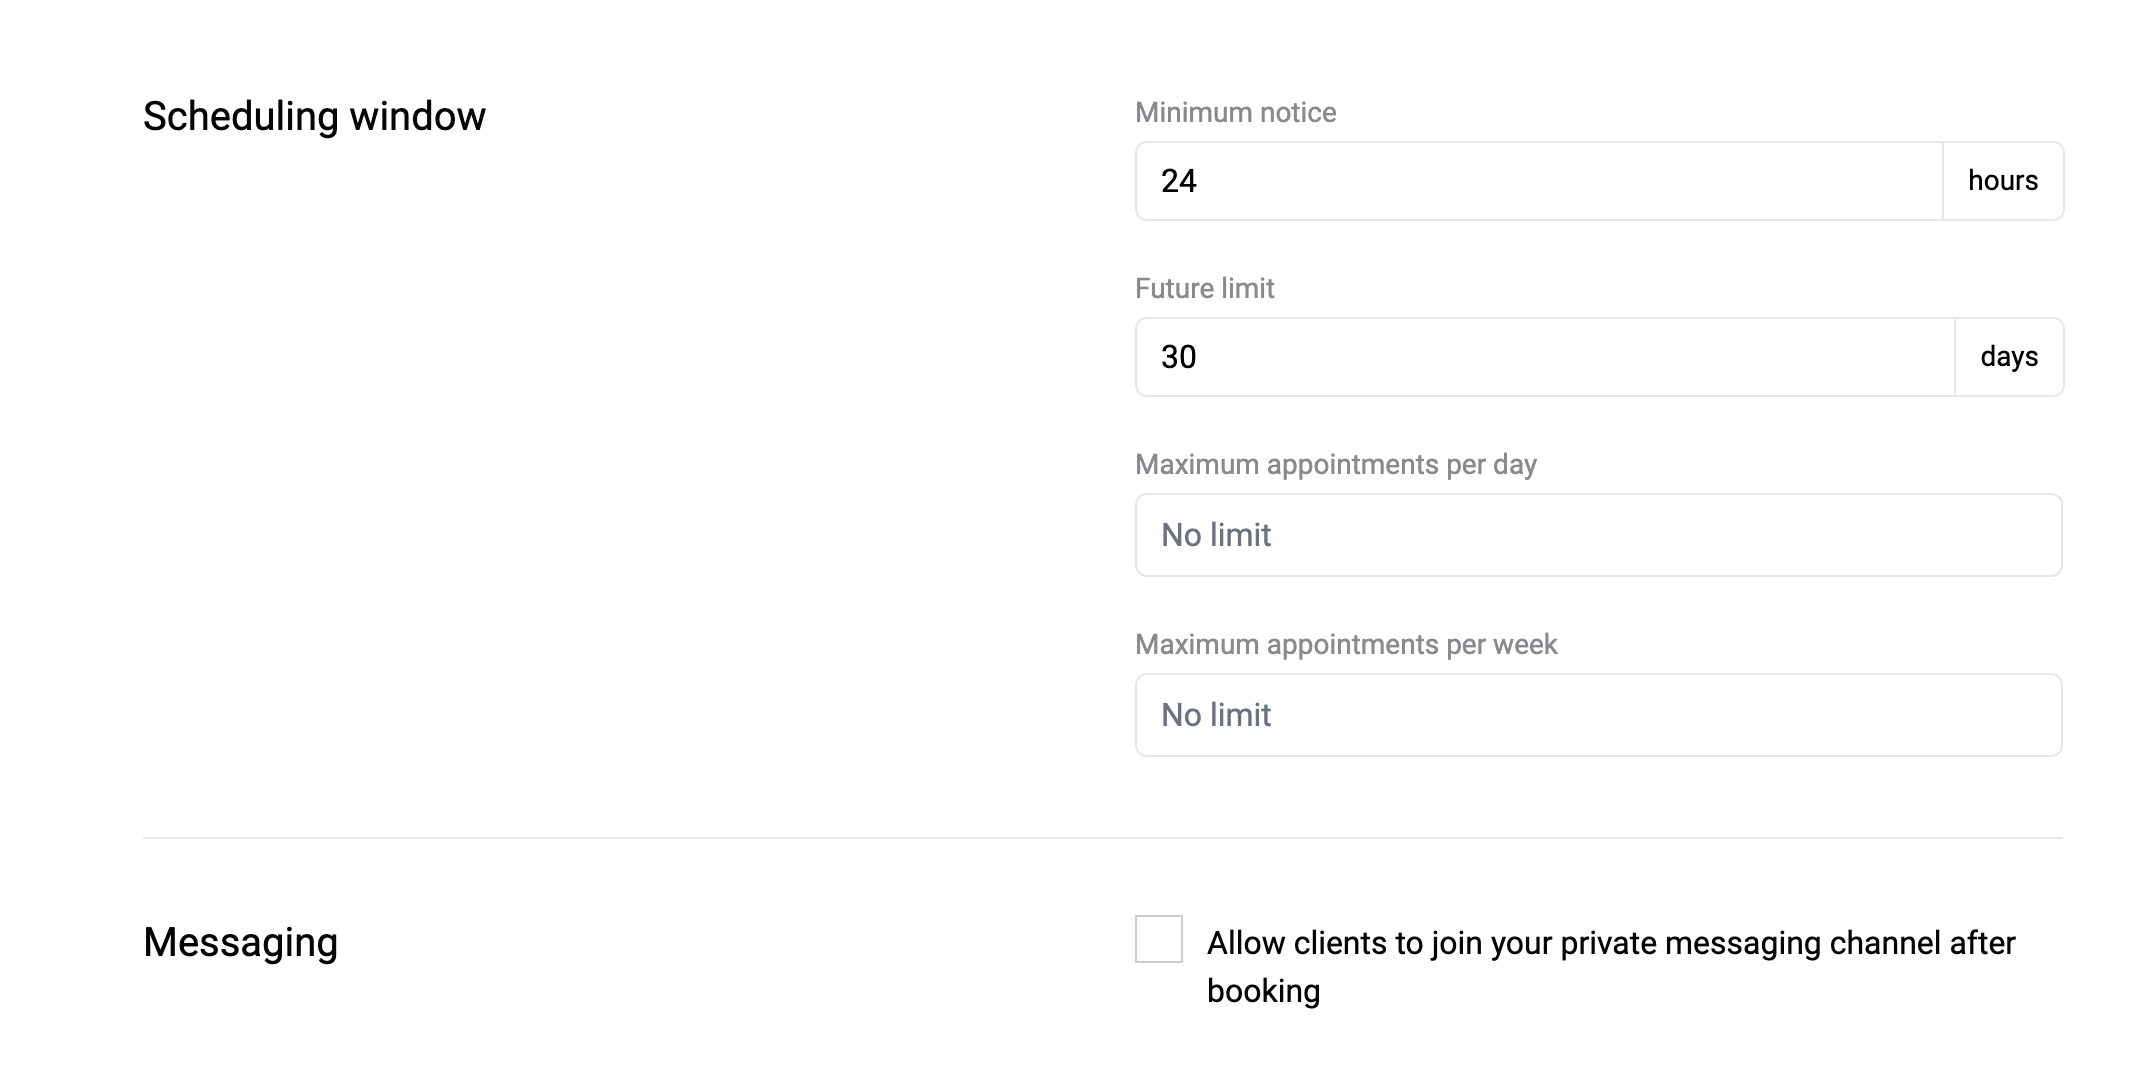Click the 'Maximum appointments per day' label

pyautogui.click(x=1335, y=465)
